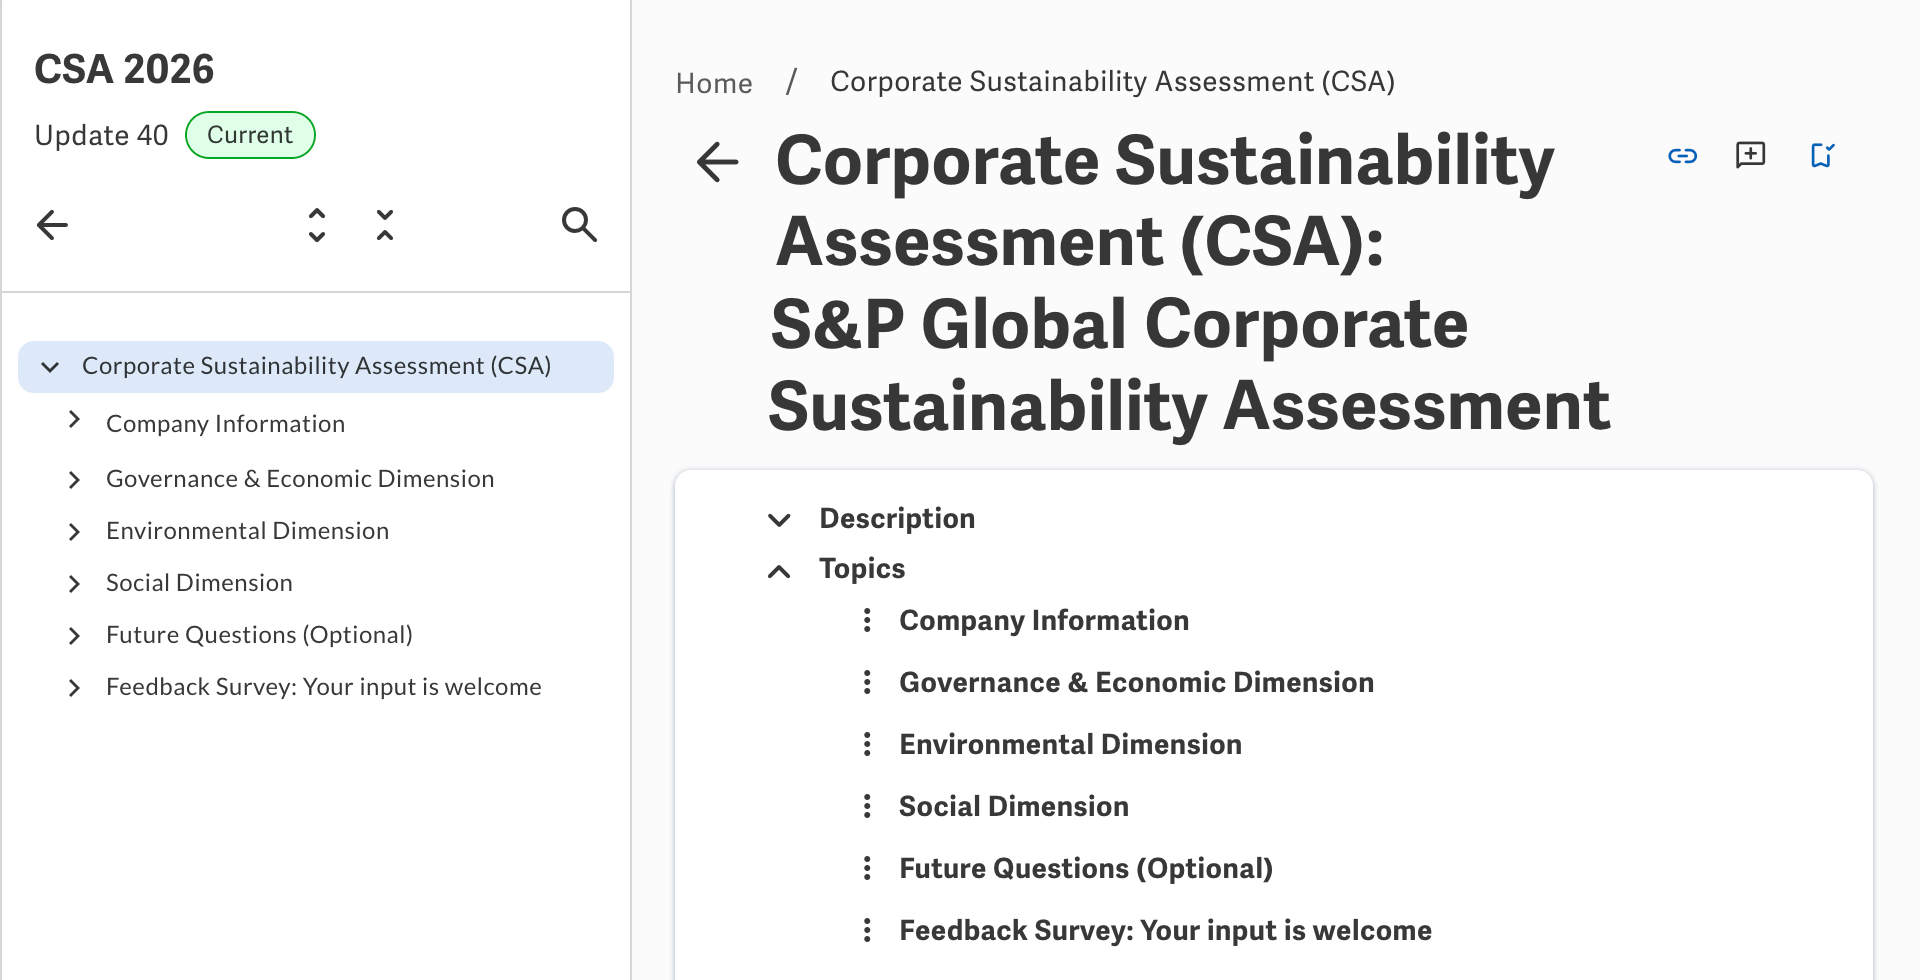Expand Future Questions (Optional) sidebar chevron
This screenshot has height=980, width=1920.
[x=74, y=636]
